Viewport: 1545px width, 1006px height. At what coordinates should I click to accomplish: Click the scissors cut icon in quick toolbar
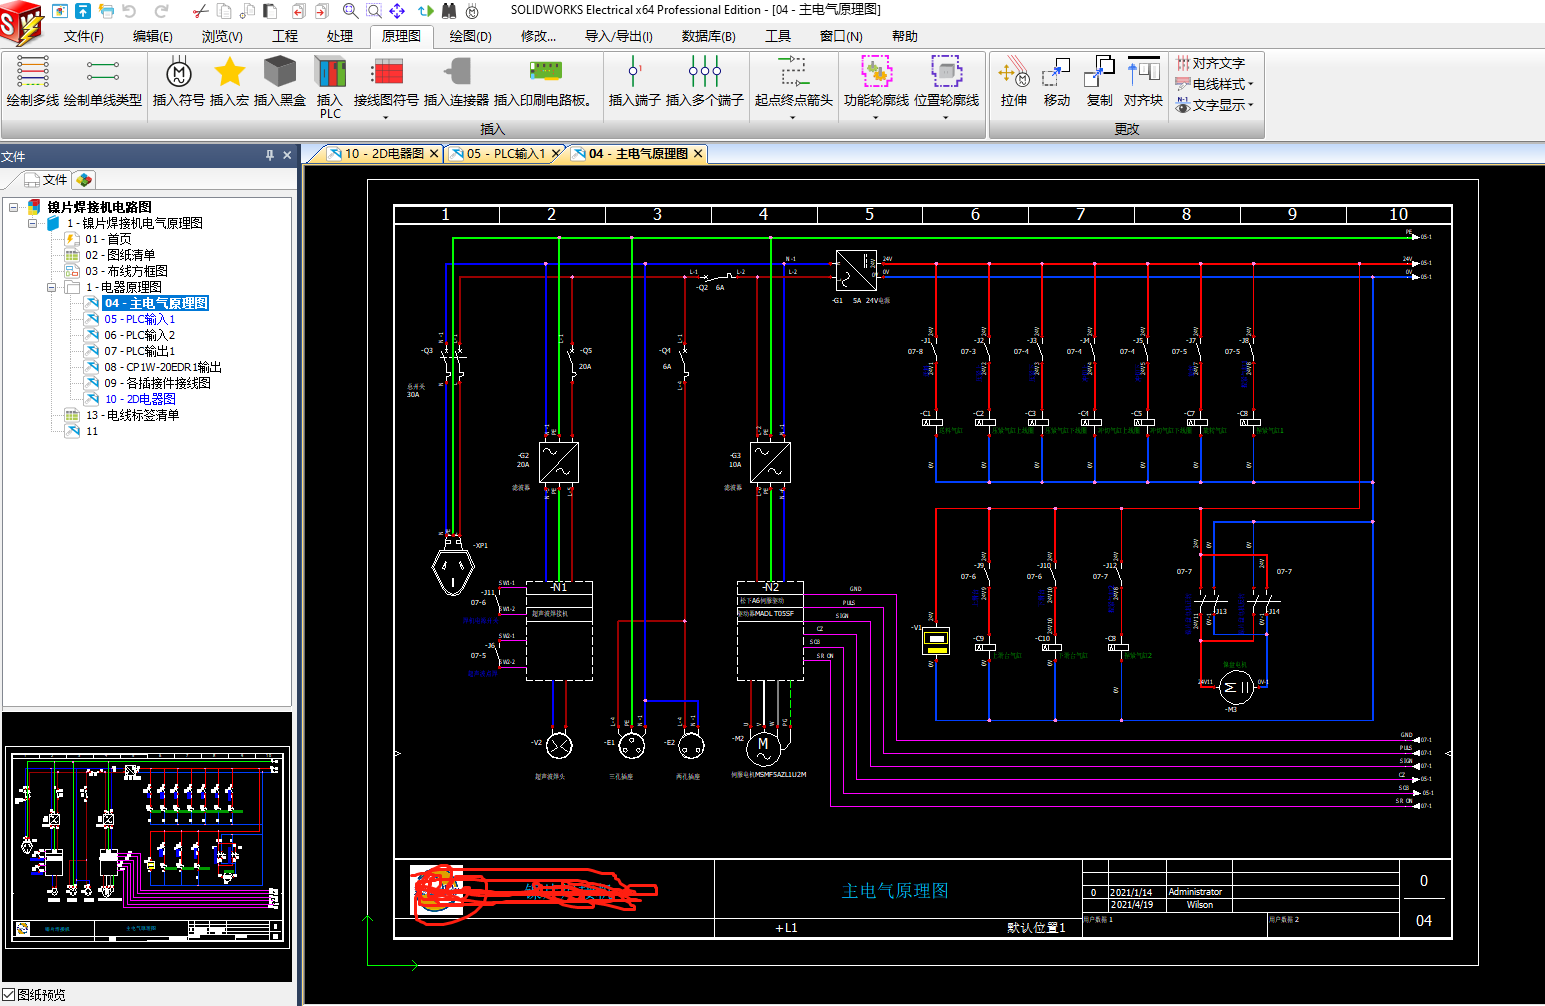(x=200, y=11)
